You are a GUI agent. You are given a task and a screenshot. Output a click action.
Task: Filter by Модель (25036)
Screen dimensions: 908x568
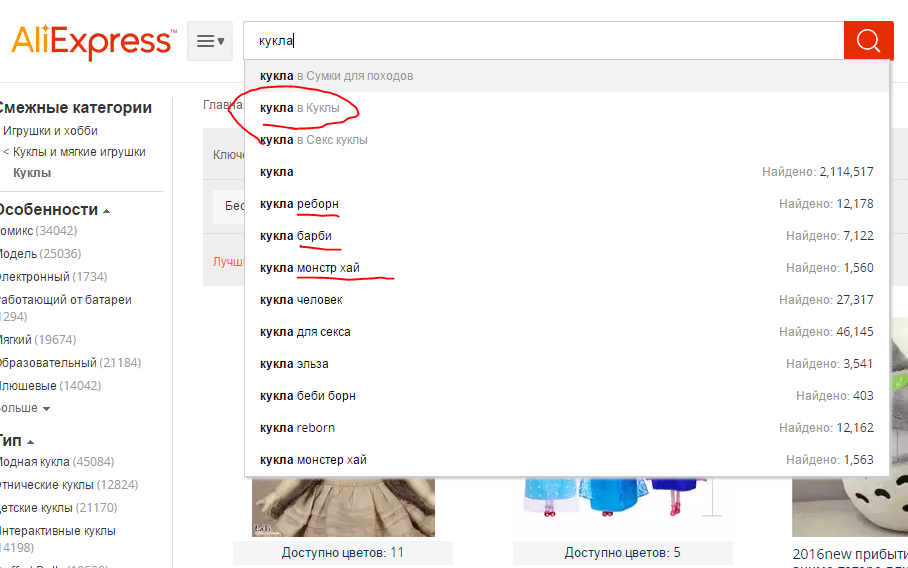point(41,254)
